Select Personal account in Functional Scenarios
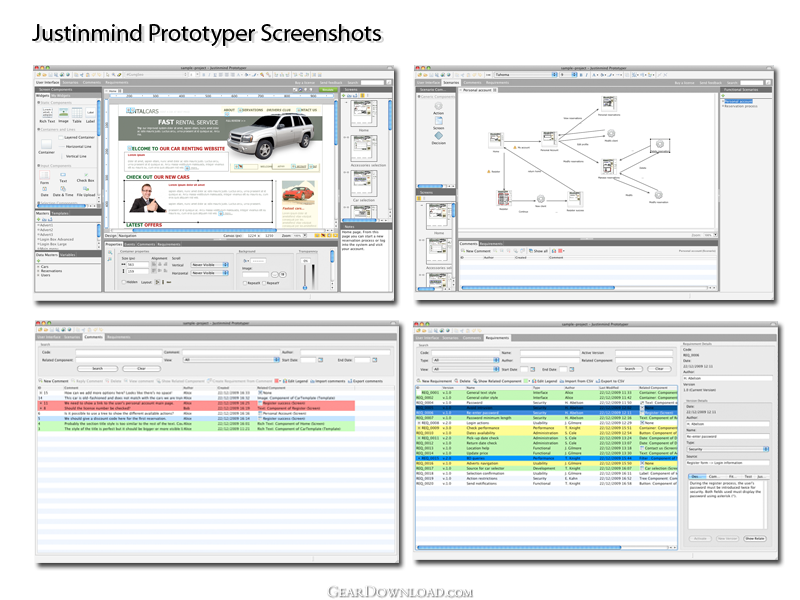Image resolution: width=800 pixels, height=600 pixels. click(739, 101)
